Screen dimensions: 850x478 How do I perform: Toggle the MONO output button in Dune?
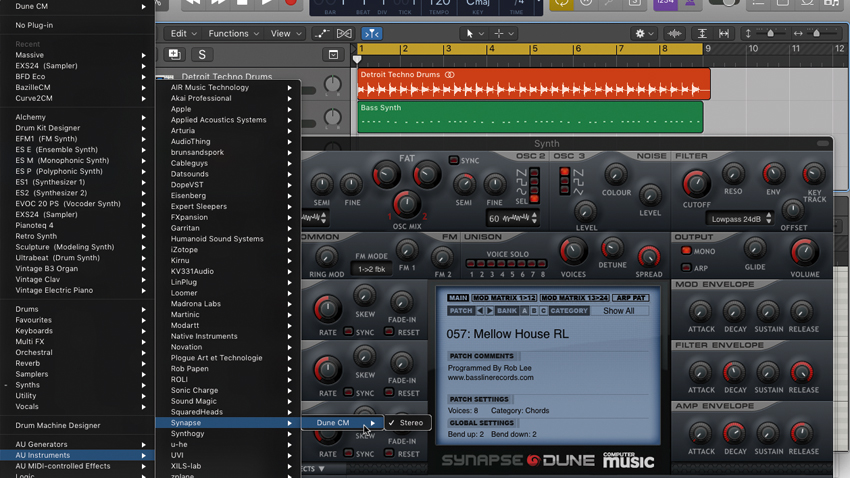pyautogui.click(x=686, y=251)
